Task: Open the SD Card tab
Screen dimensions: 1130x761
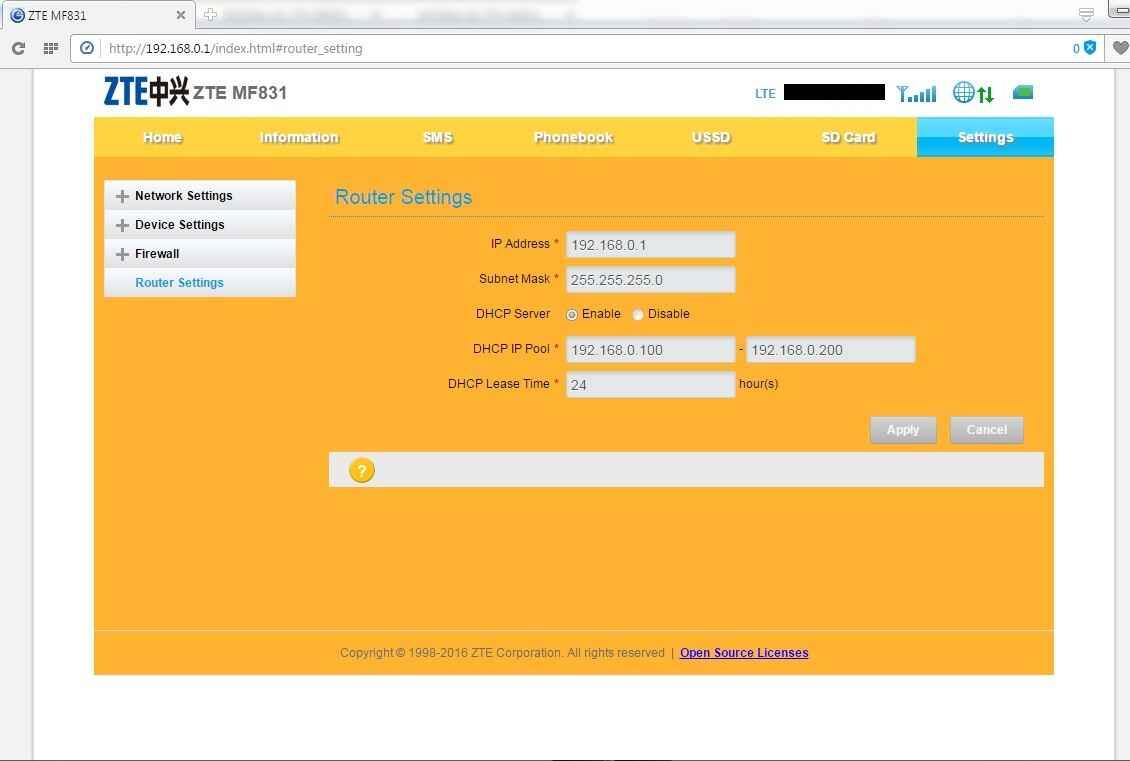Action: pyautogui.click(x=848, y=137)
